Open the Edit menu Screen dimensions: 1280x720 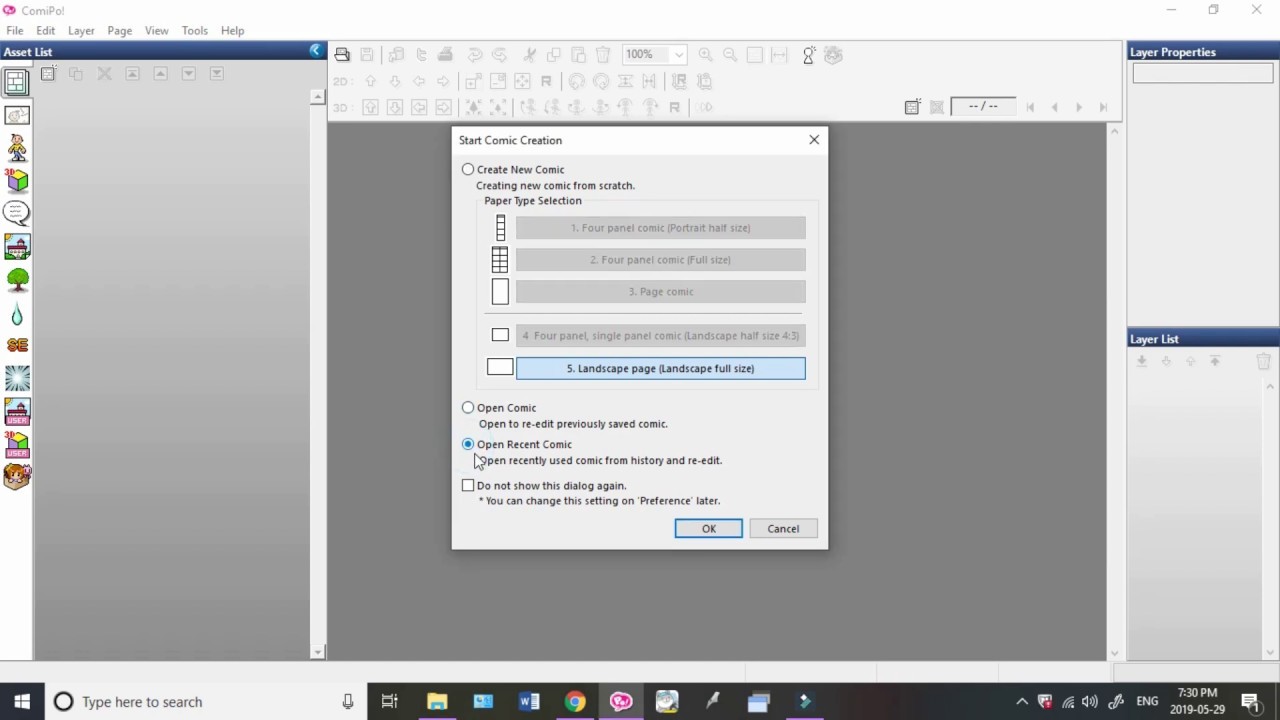(46, 30)
